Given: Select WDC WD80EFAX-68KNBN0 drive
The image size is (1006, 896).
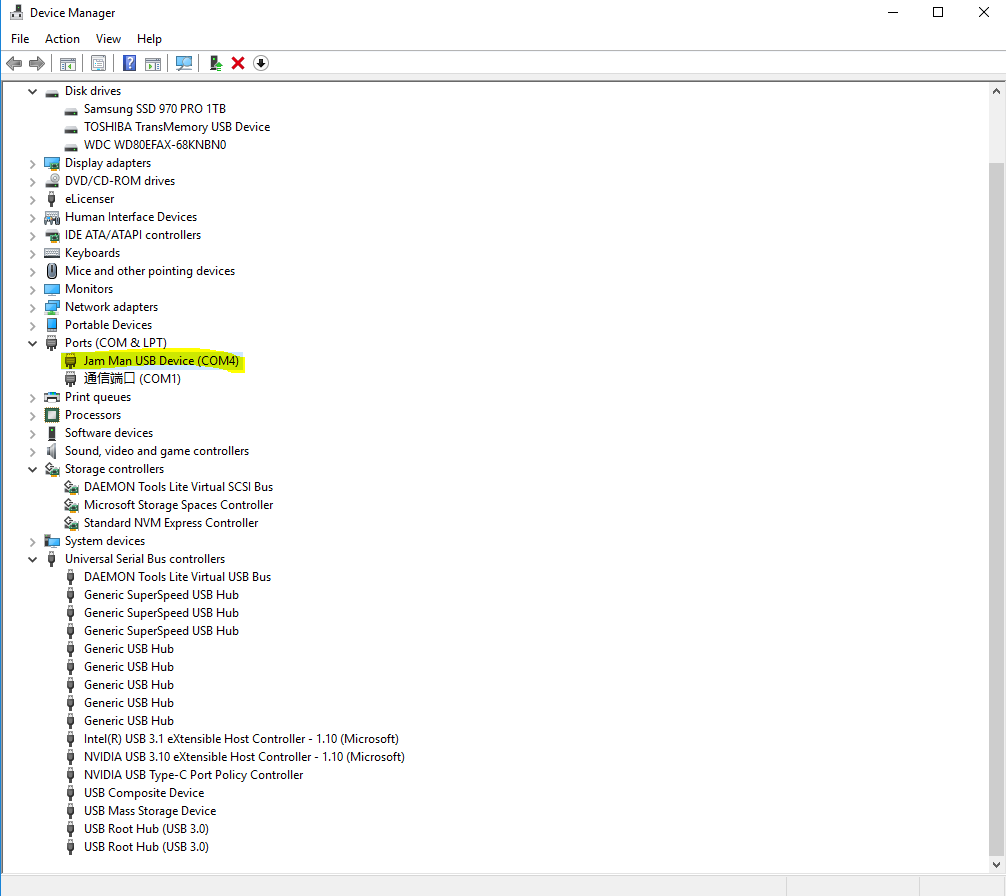Looking at the screenshot, I should 155,145.
